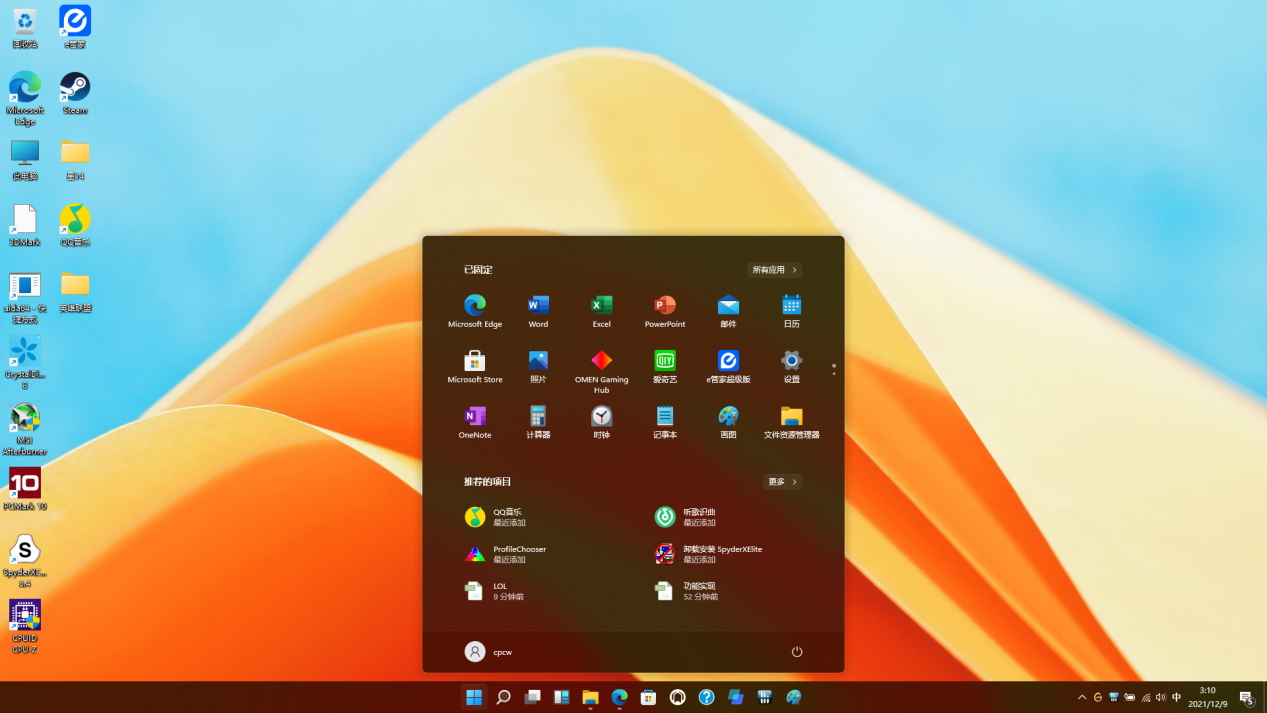Open the 爱奇艺 (iQIYI) app
Screen dimensions: 1267x713
665,366
